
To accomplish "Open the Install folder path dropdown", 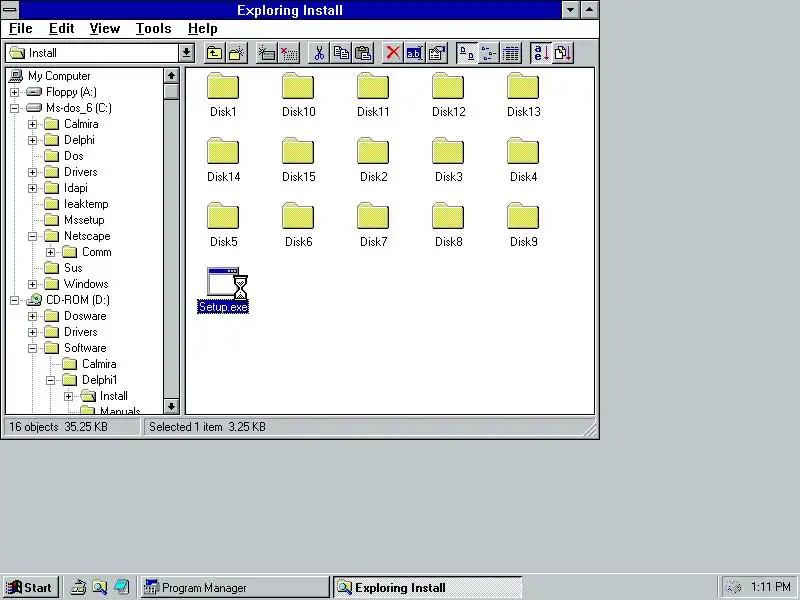I will [x=186, y=53].
